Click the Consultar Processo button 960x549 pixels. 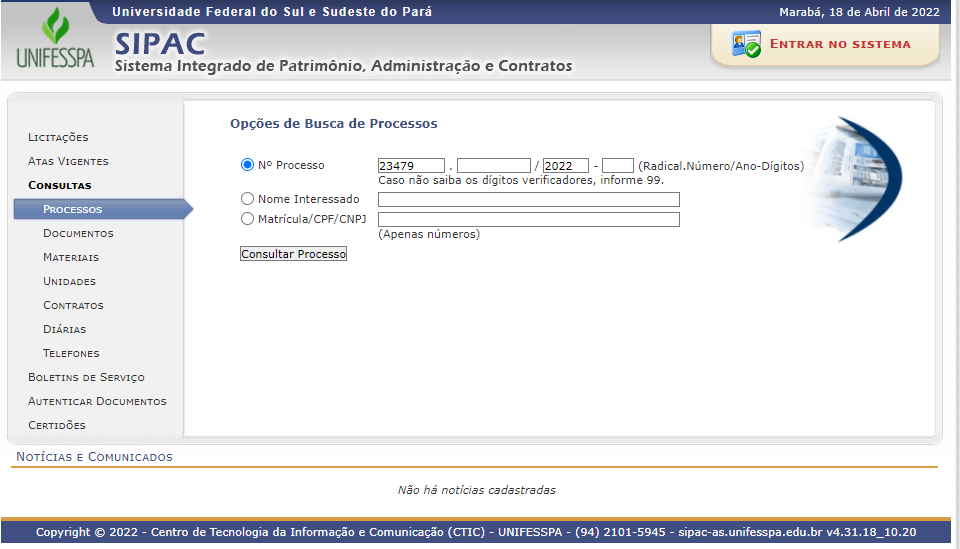[293, 254]
